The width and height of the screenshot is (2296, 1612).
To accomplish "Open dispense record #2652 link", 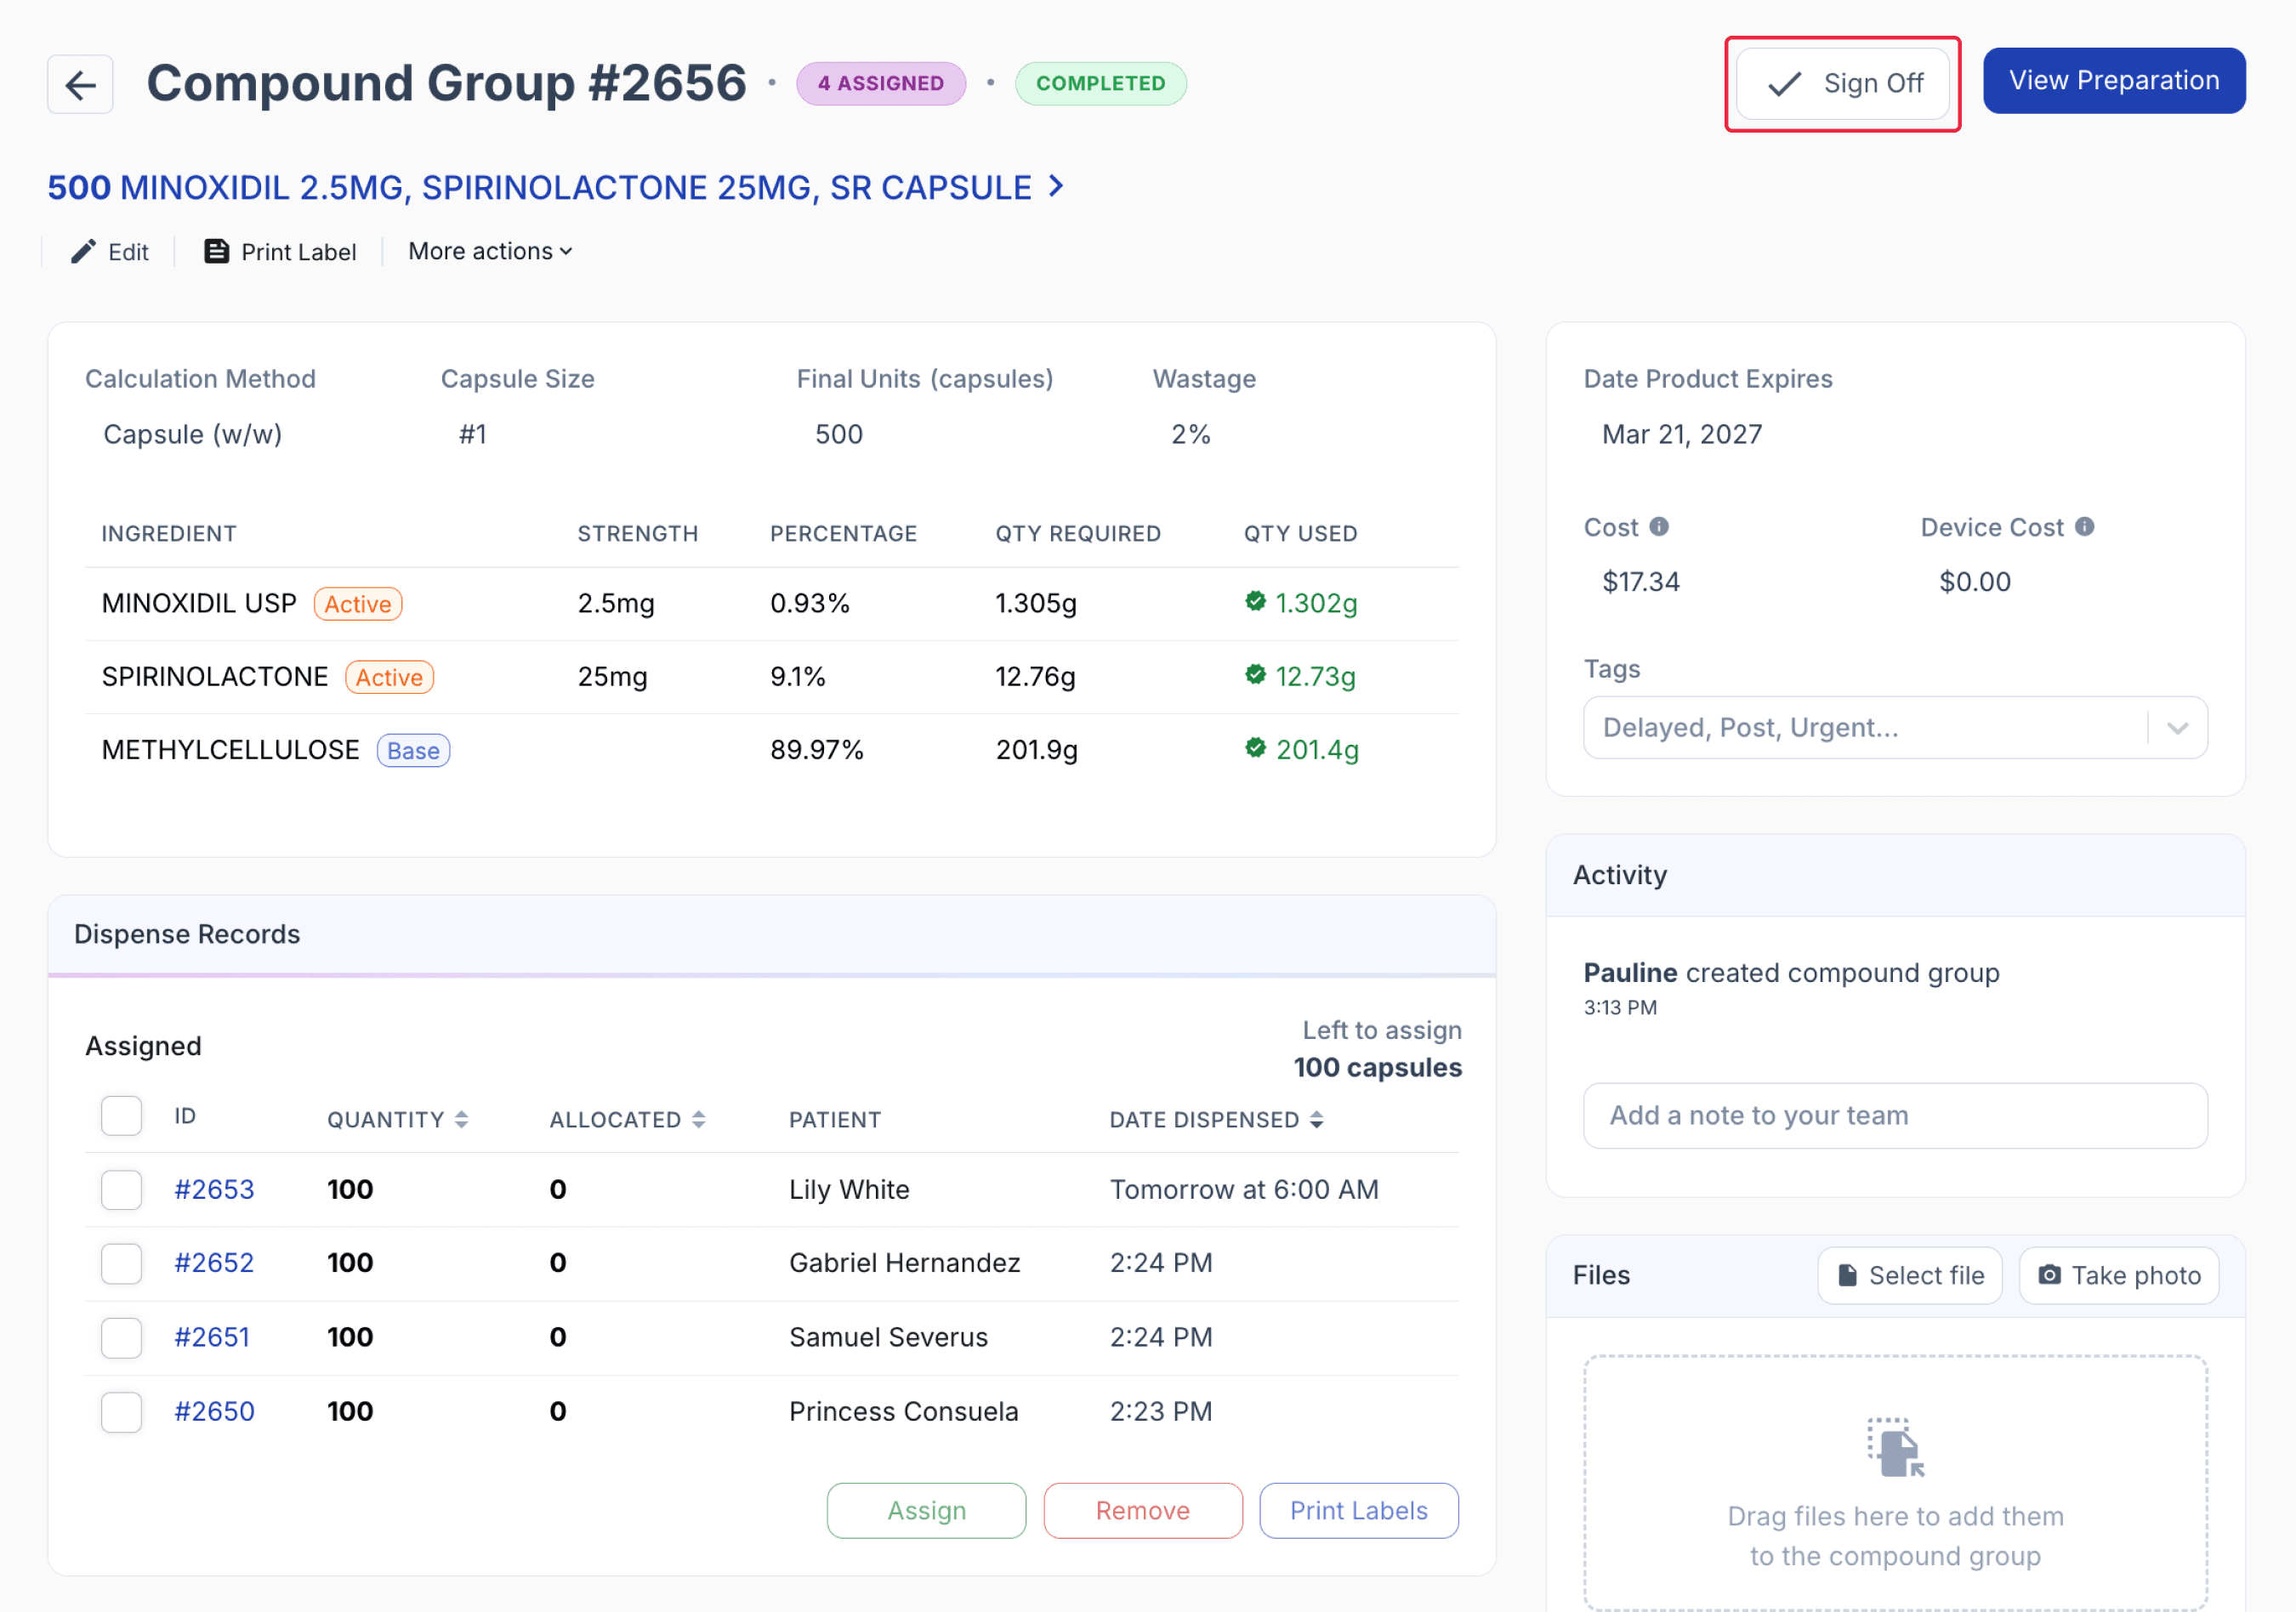I will [214, 1264].
